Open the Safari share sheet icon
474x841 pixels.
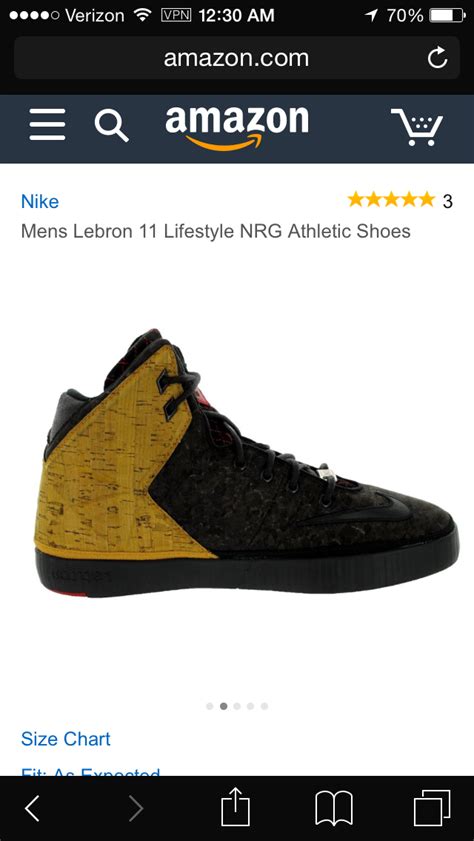click(x=236, y=806)
